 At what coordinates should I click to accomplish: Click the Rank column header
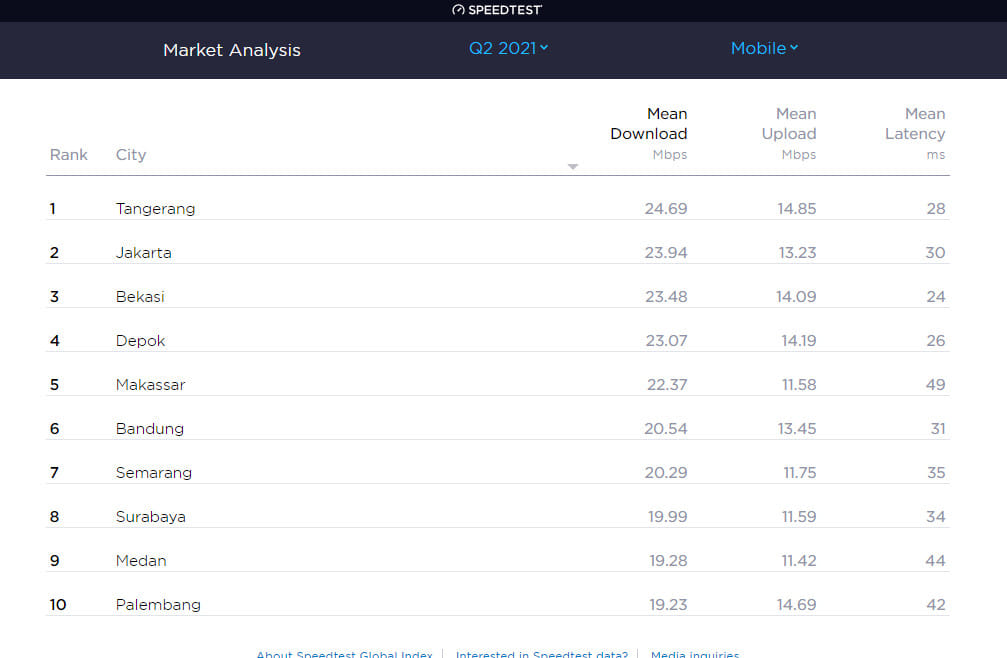pos(69,155)
